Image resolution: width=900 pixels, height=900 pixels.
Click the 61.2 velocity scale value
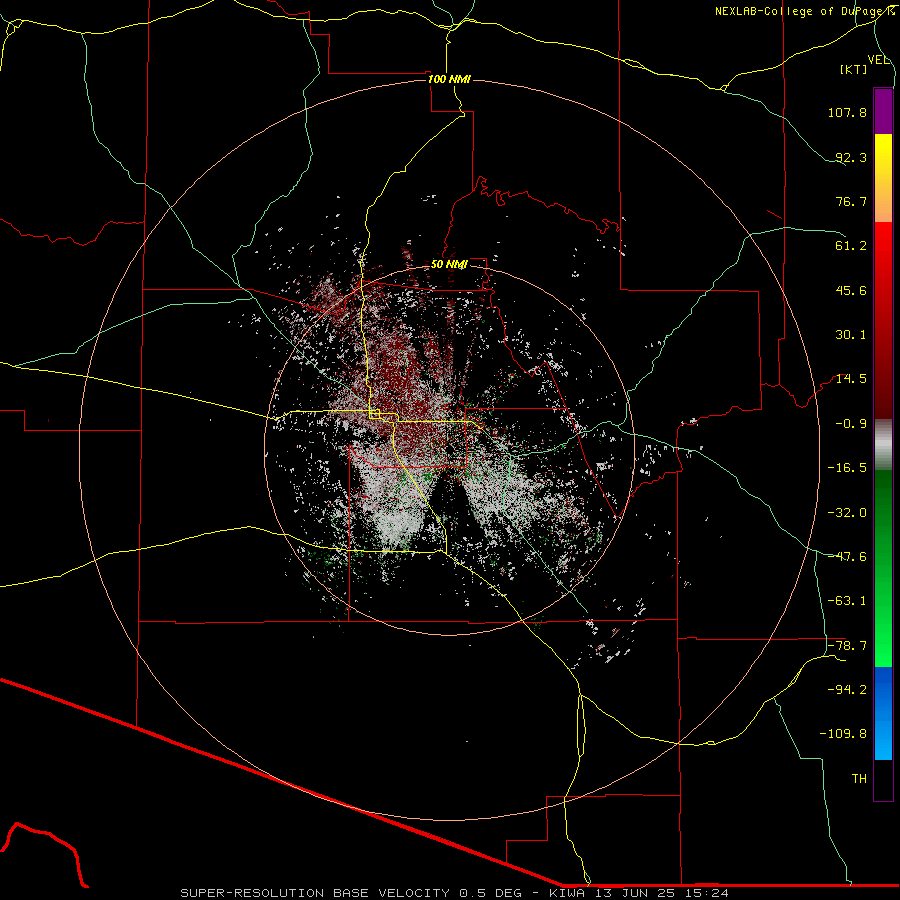851,246
